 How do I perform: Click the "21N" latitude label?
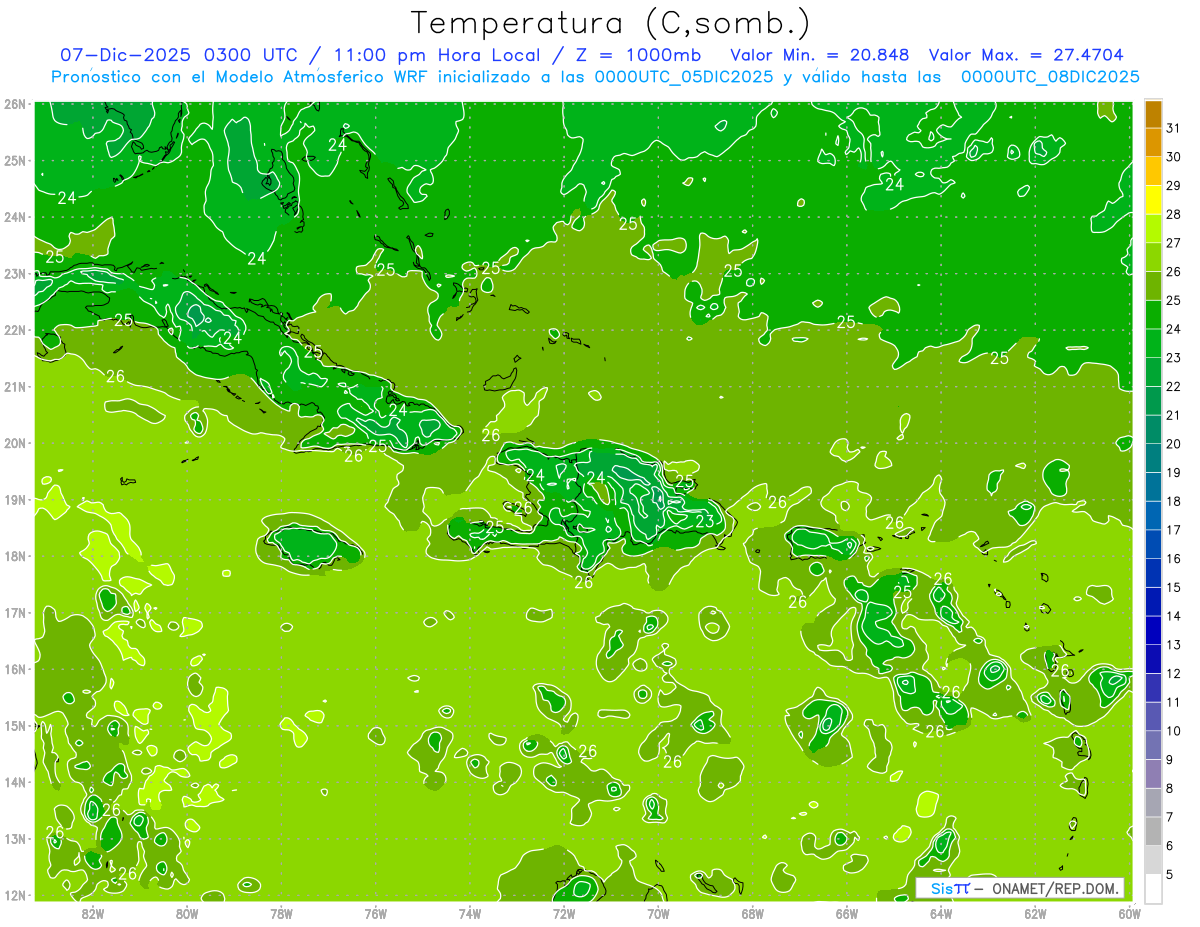[15, 386]
